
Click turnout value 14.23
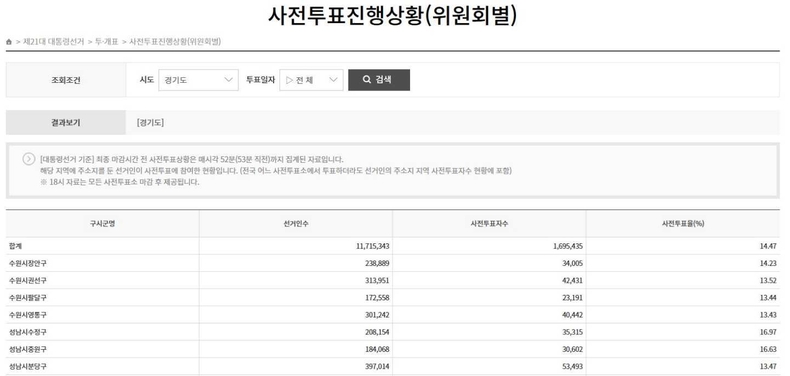[x=769, y=263]
